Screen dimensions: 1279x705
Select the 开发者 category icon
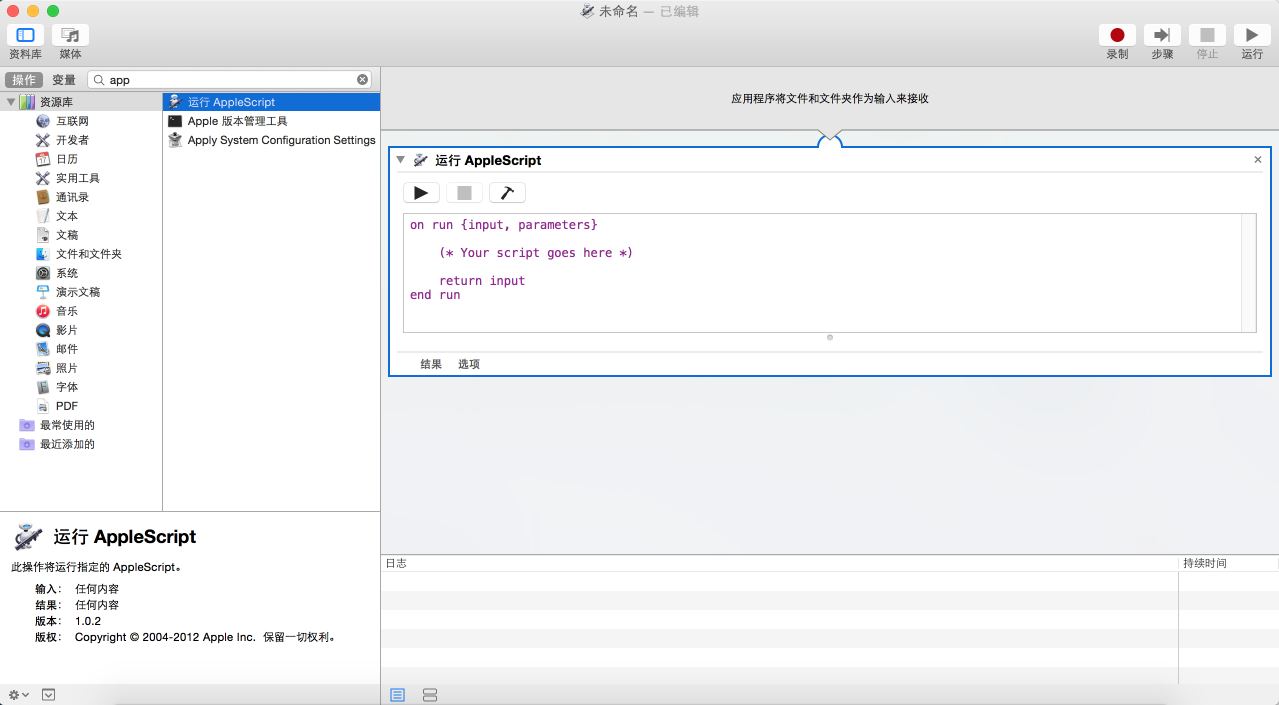click(43, 140)
